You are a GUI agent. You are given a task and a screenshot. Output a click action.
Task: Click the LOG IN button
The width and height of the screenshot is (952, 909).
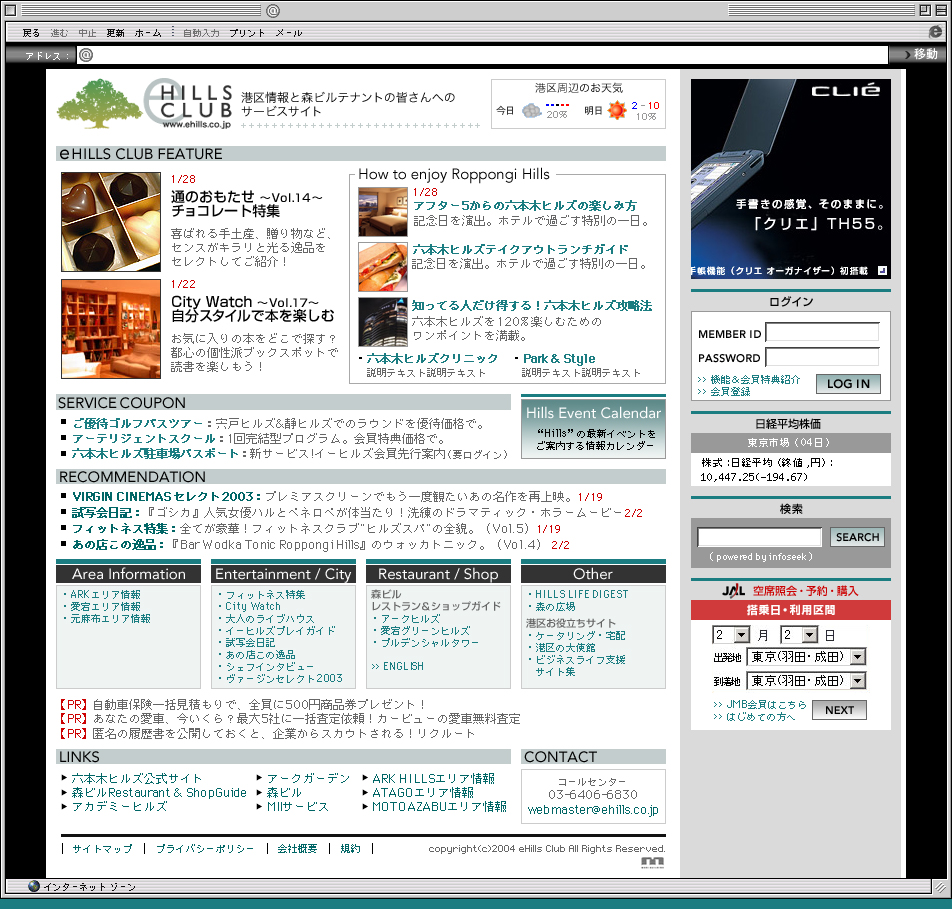tap(848, 384)
